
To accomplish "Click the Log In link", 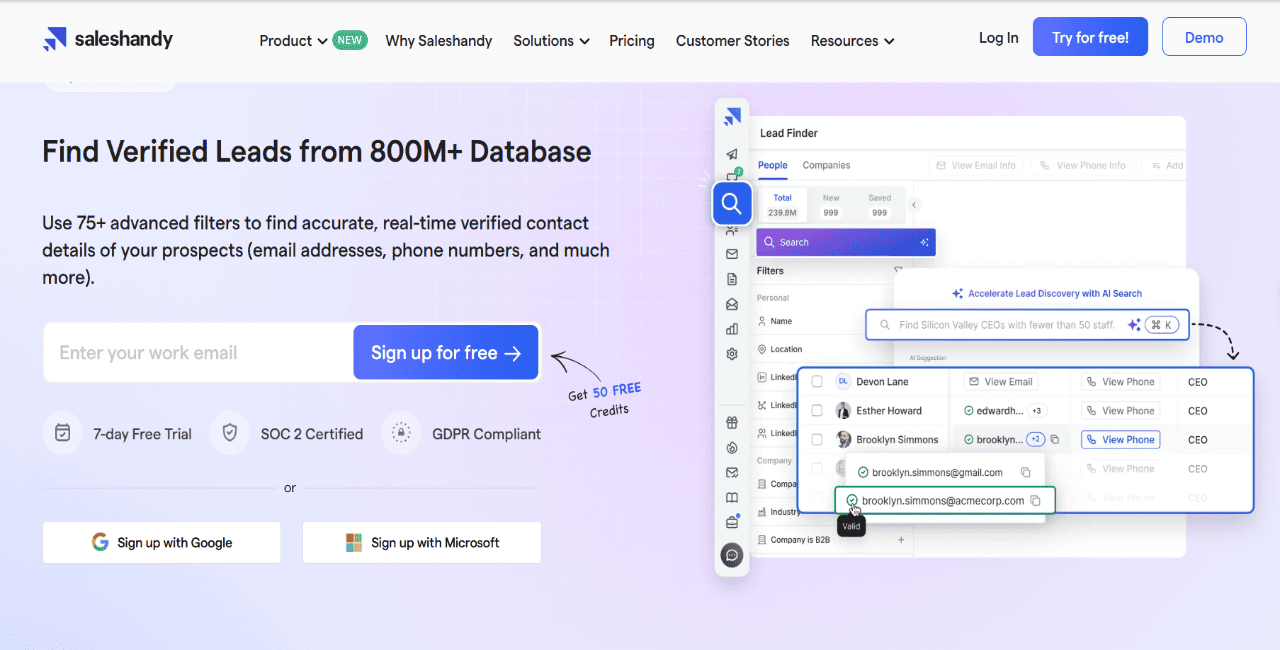I will click(999, 38).
